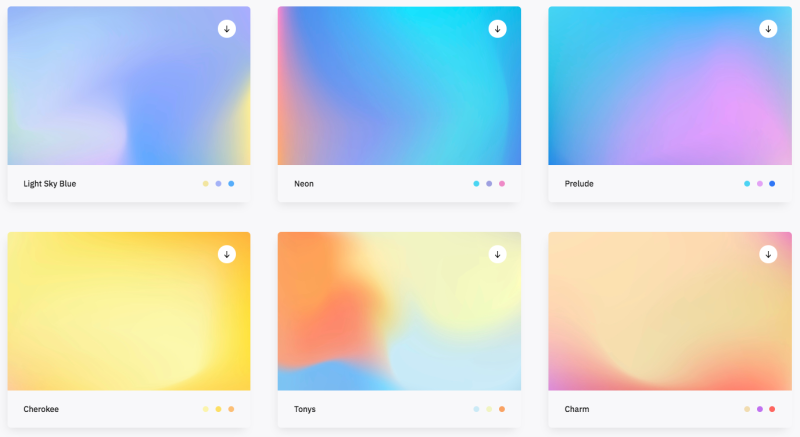Pick the red dot on Charm card

coord(772,409)
